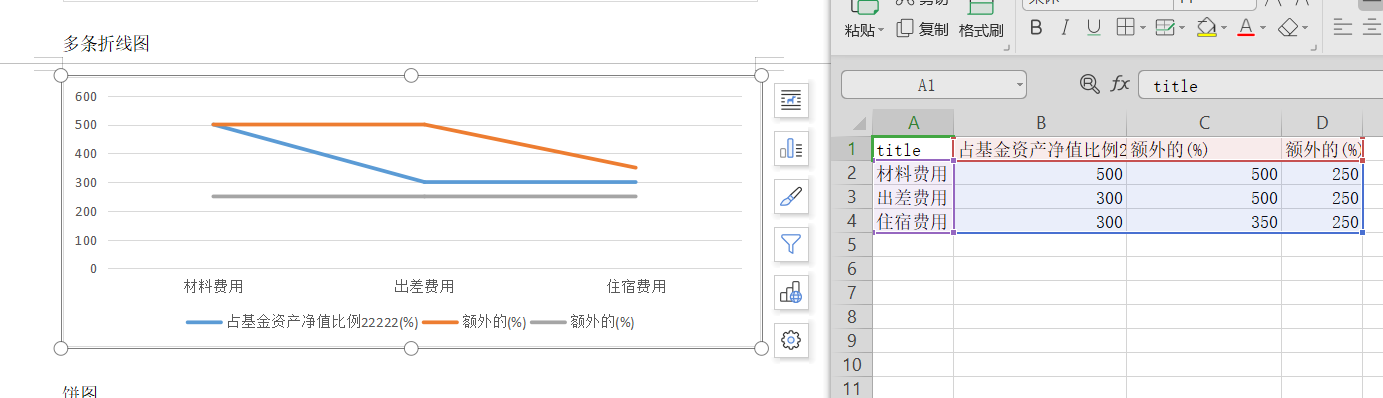Screen dimensions: 1383x398
Task: Click blue legend entry 占基金资产净值比例22222(%)
Action: 301,322
